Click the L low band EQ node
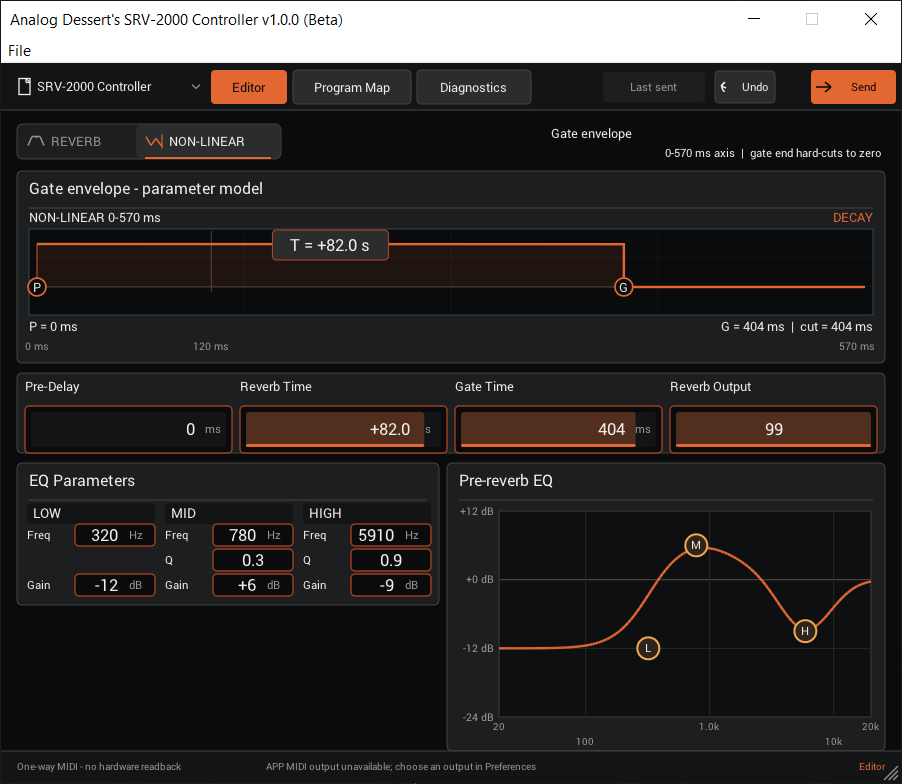 648,648
